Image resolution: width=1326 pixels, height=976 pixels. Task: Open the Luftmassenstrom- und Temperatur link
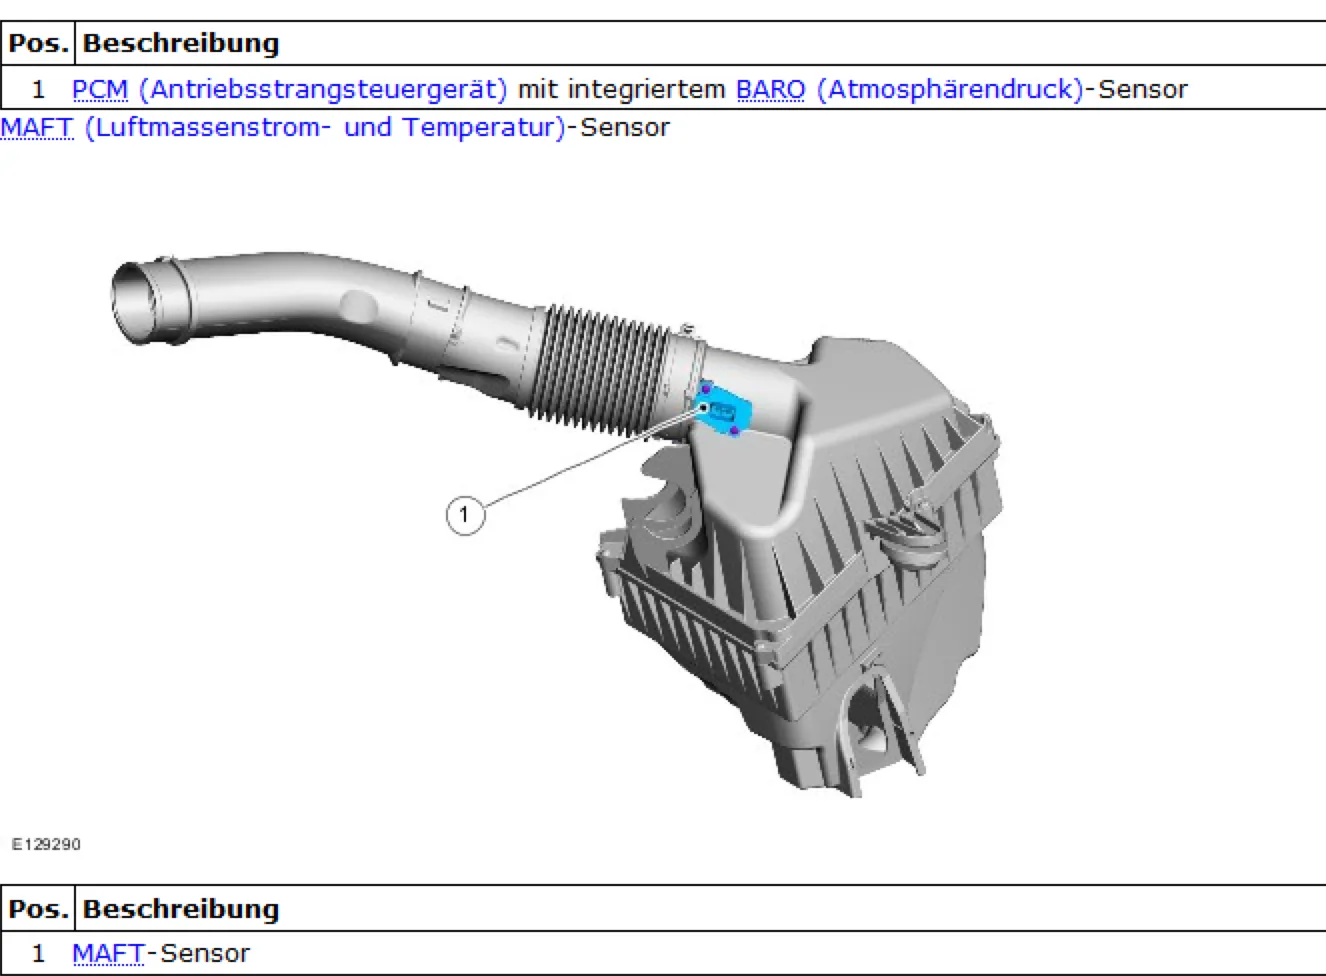325,128
